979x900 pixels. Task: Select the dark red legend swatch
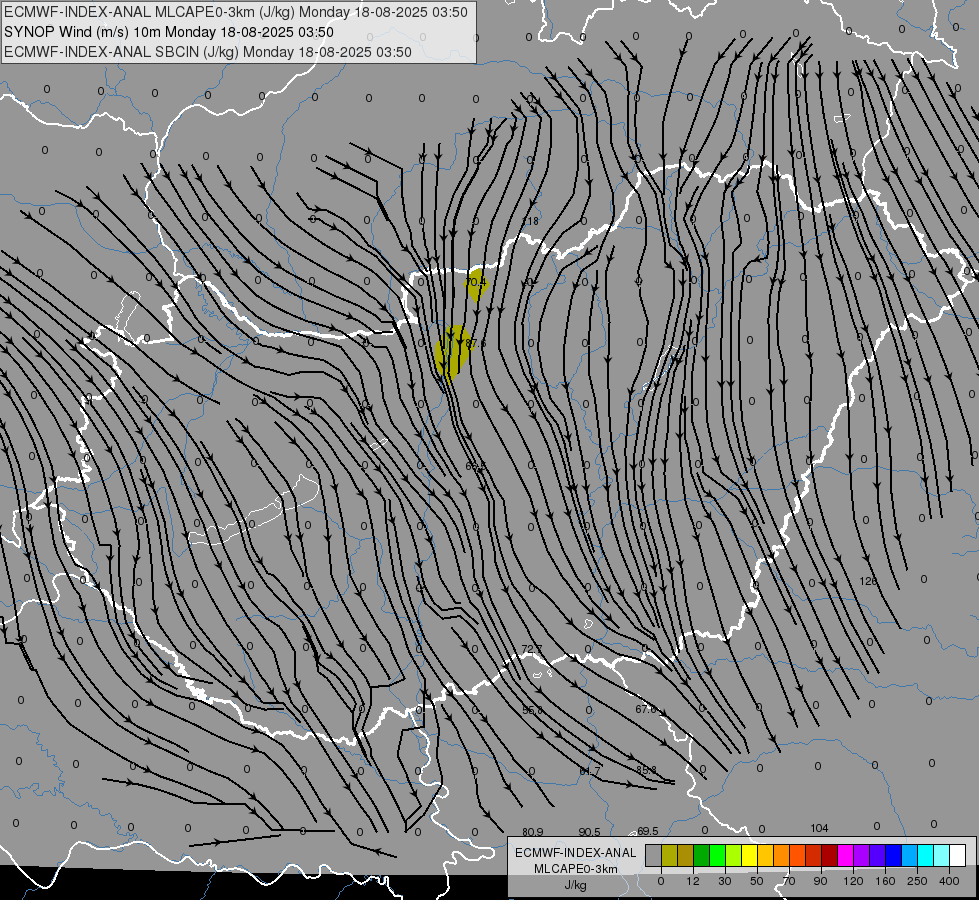[x=830, y=855]
